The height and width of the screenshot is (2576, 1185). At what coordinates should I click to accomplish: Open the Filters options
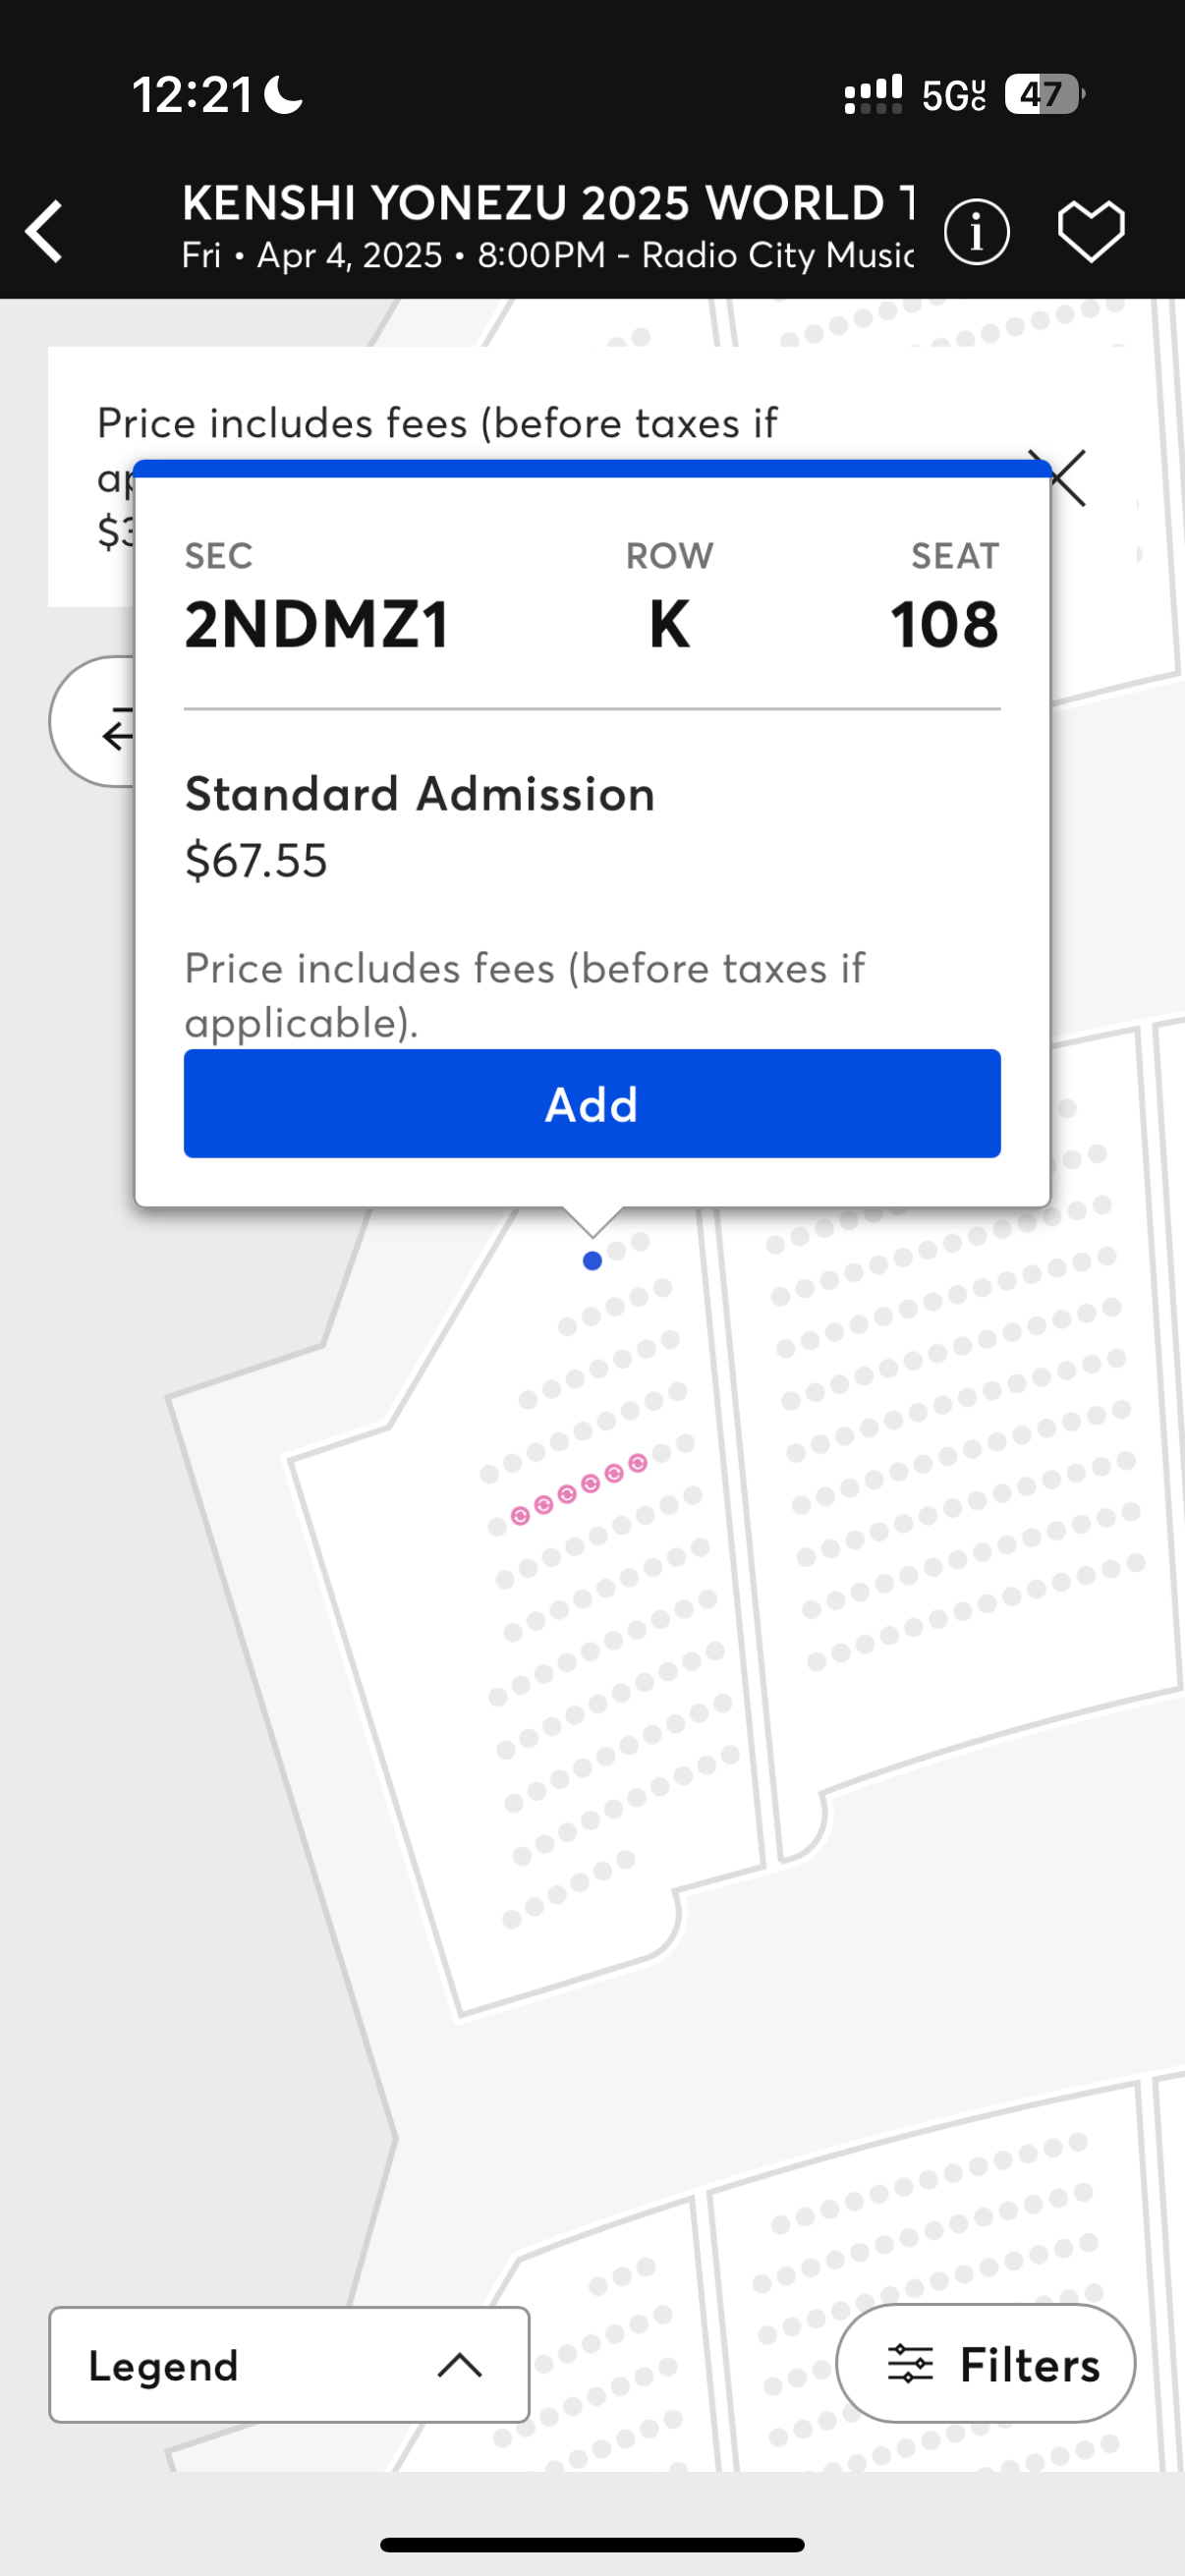985,2364
